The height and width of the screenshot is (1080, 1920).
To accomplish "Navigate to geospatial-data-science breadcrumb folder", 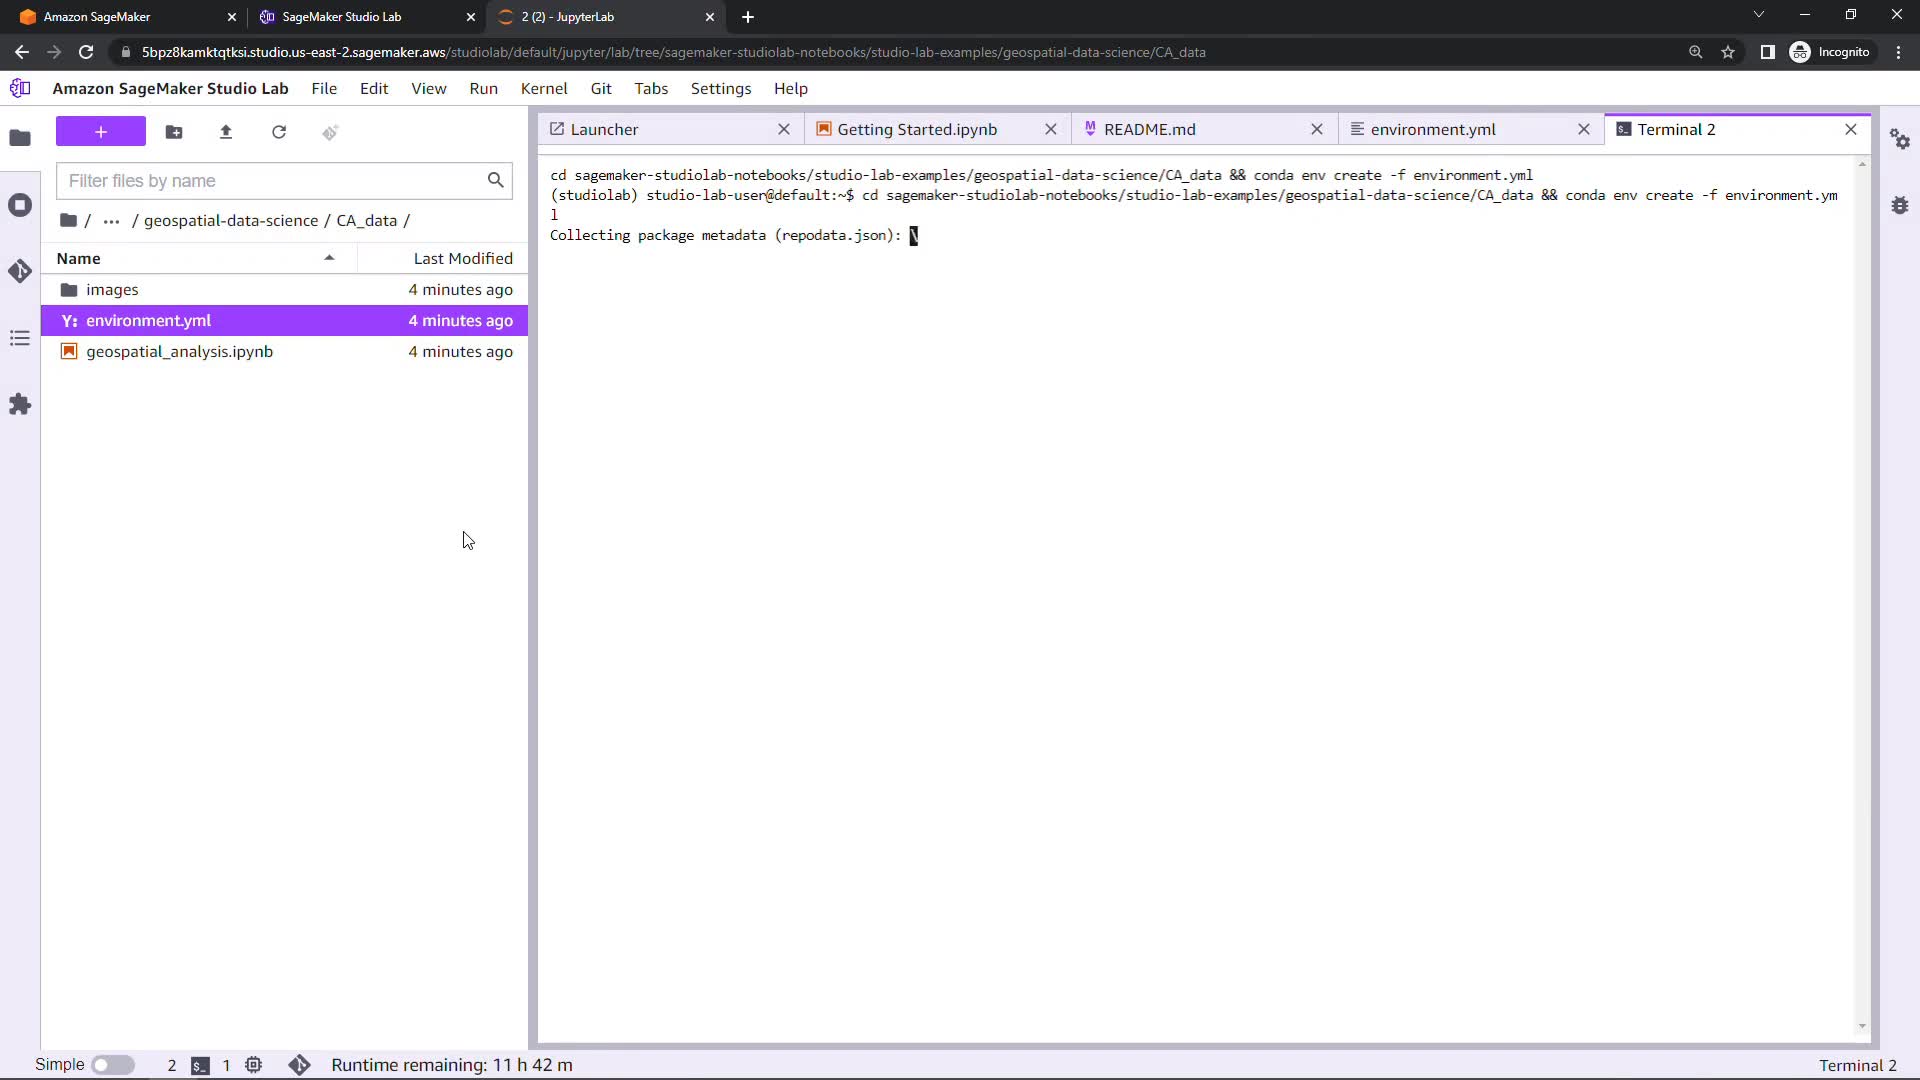I will [x=231, y=221].
